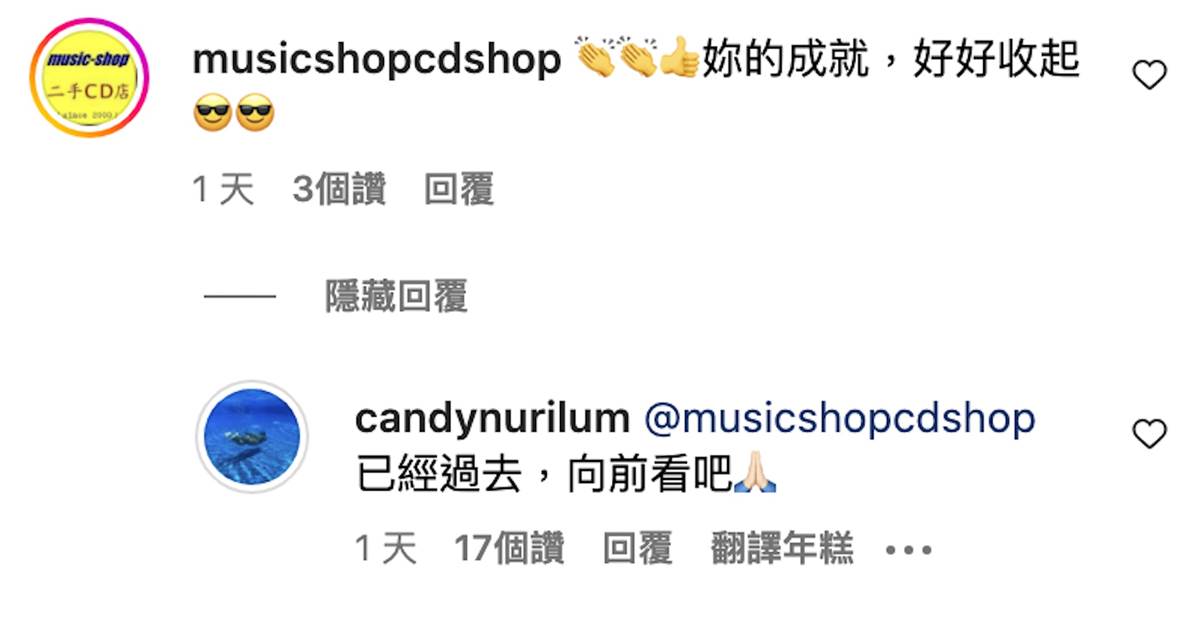Follow the @musicshopcdshop mention link
The width and height of the screenshot is (1200, 632).
[x=840, y=419]
